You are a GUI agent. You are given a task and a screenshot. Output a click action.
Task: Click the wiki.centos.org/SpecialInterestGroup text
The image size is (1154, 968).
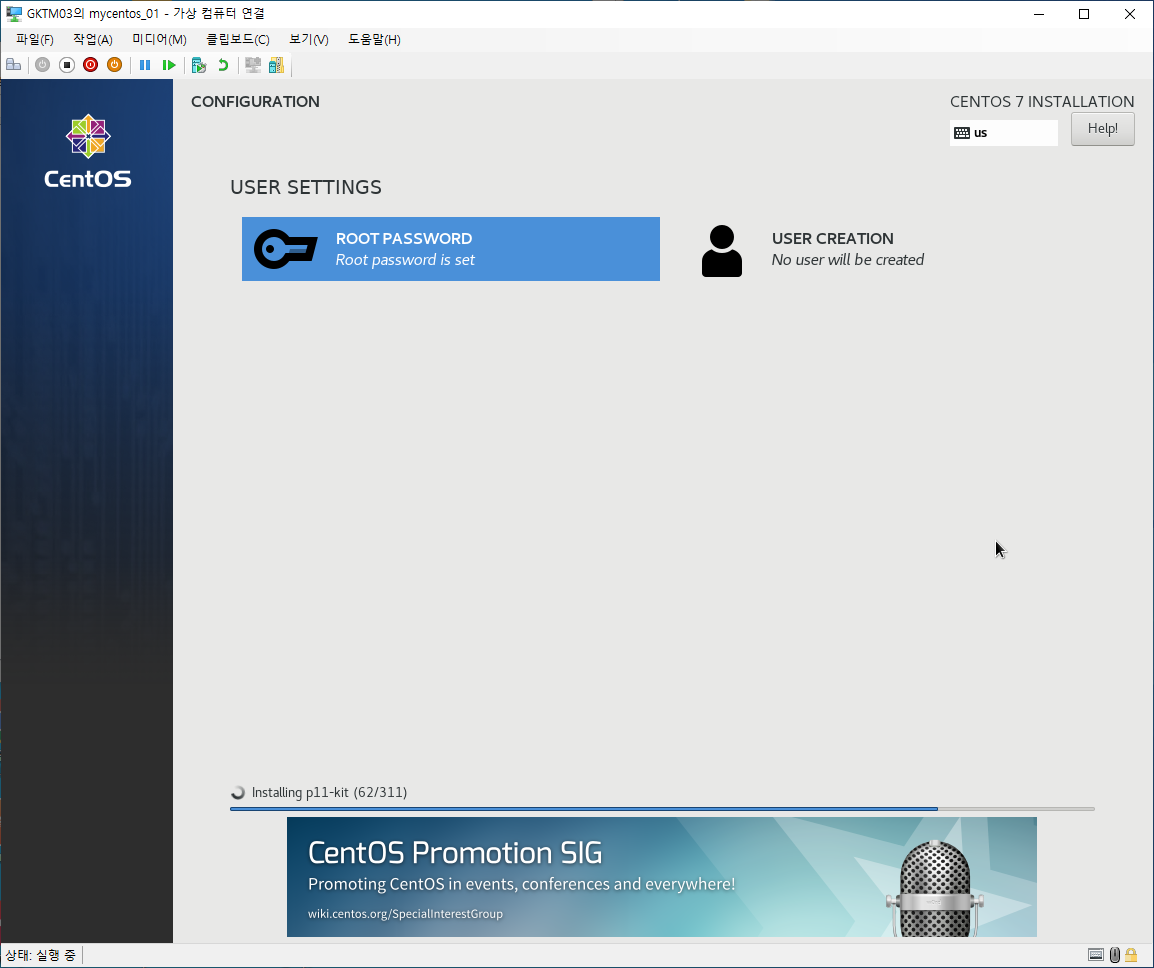tap(406, 914)
